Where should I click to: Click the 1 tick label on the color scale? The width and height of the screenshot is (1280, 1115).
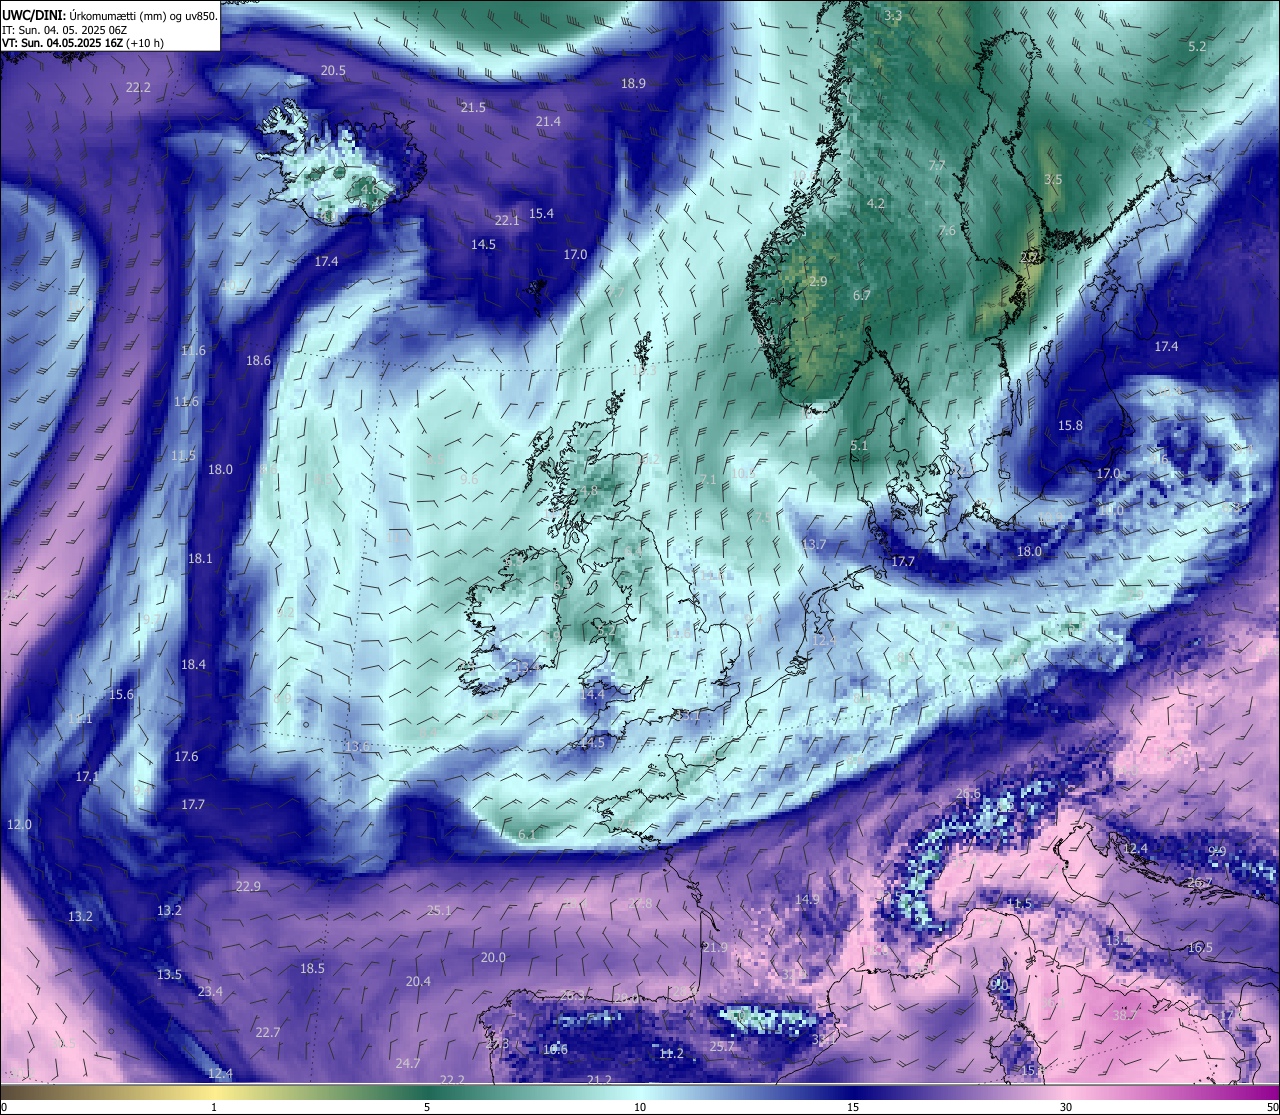[x=214, y=1107]
